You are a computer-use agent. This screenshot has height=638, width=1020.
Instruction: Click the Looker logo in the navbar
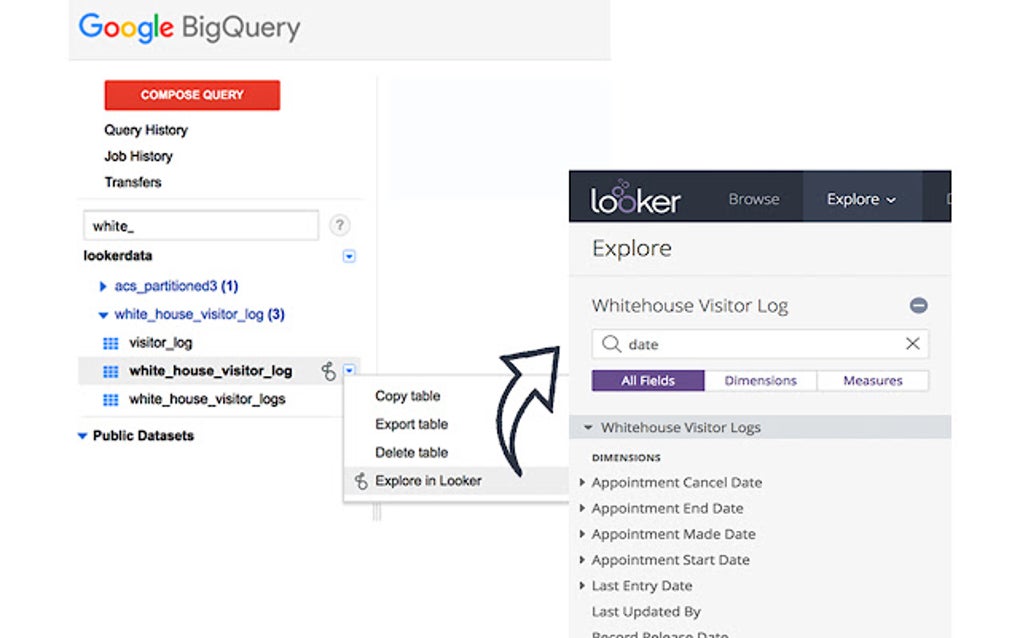637,198
